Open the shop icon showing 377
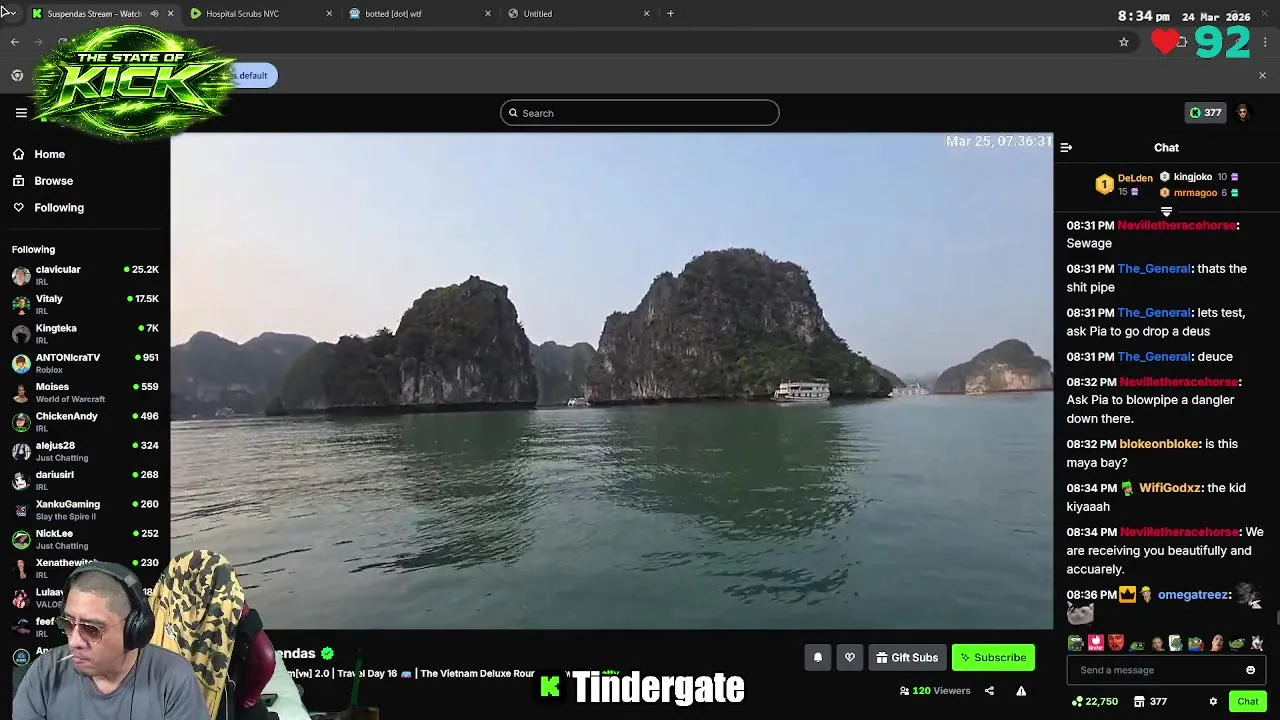Viewport: 1280px width, 720px height. (x=1150, y=702)
